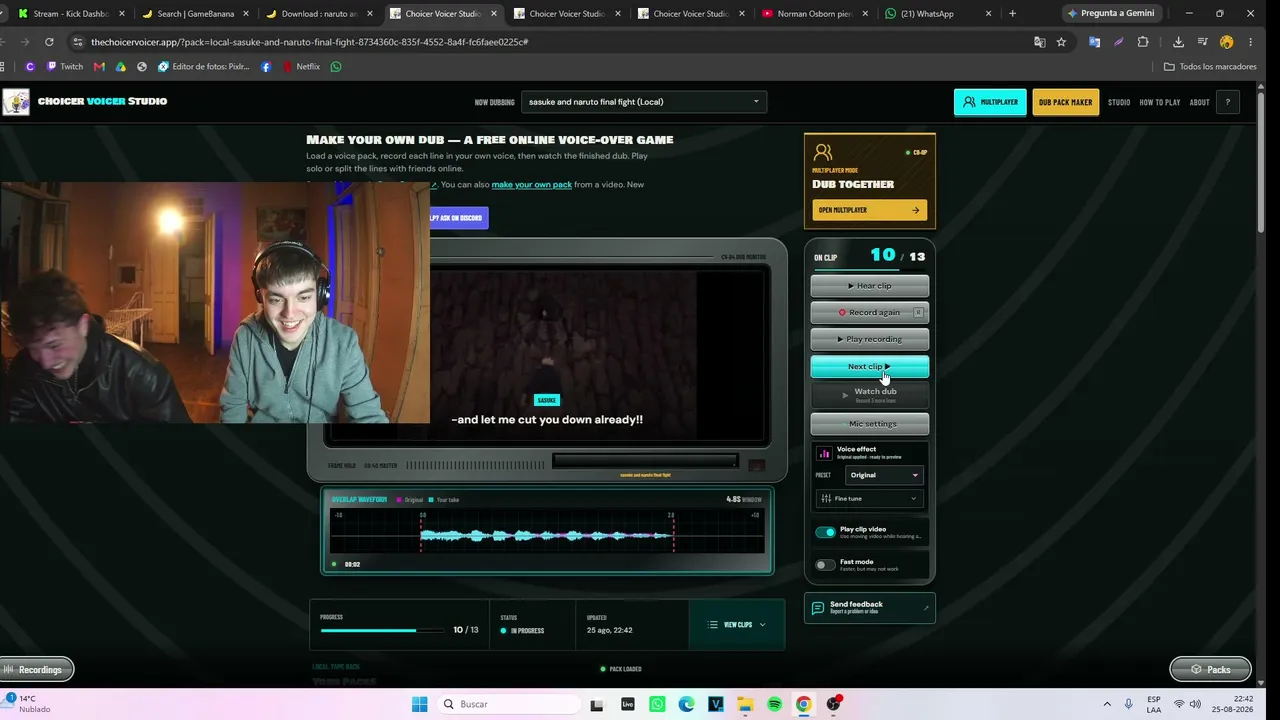Image resolution: width=1280 pixels, height=720 pixels.
Task: Open the Windows Start menu
Action: [420, 704]
